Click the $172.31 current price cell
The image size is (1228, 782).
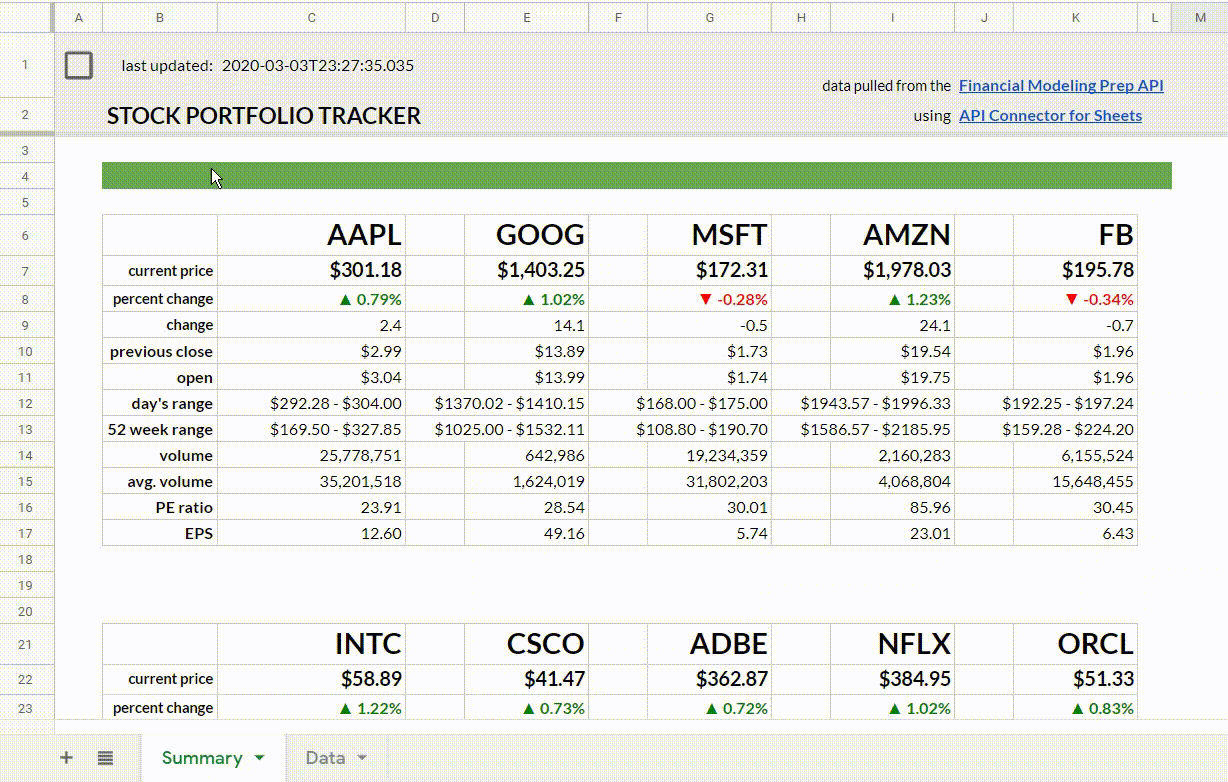pos(709,270)
